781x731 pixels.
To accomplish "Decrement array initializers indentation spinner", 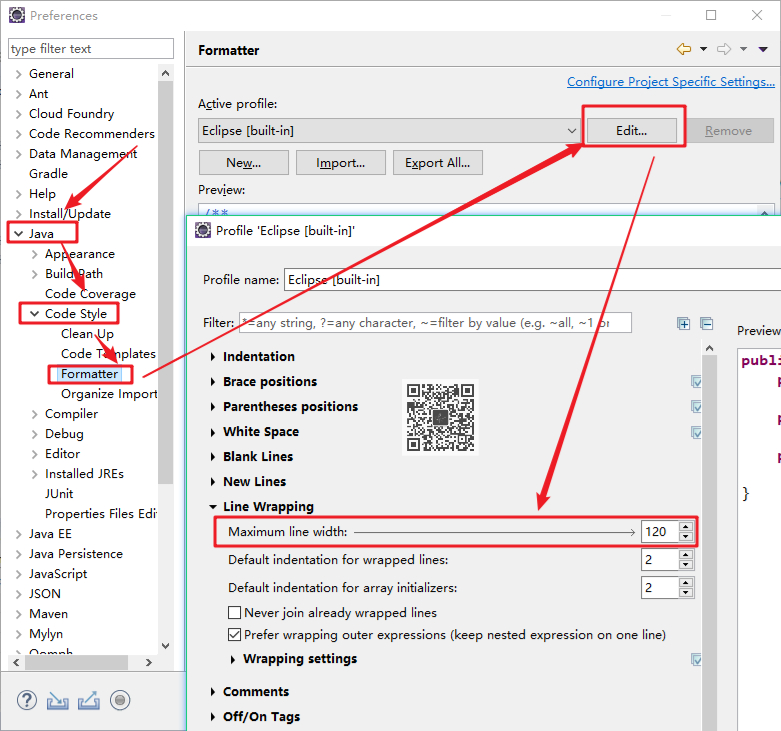I will click(x=686, y=592).
